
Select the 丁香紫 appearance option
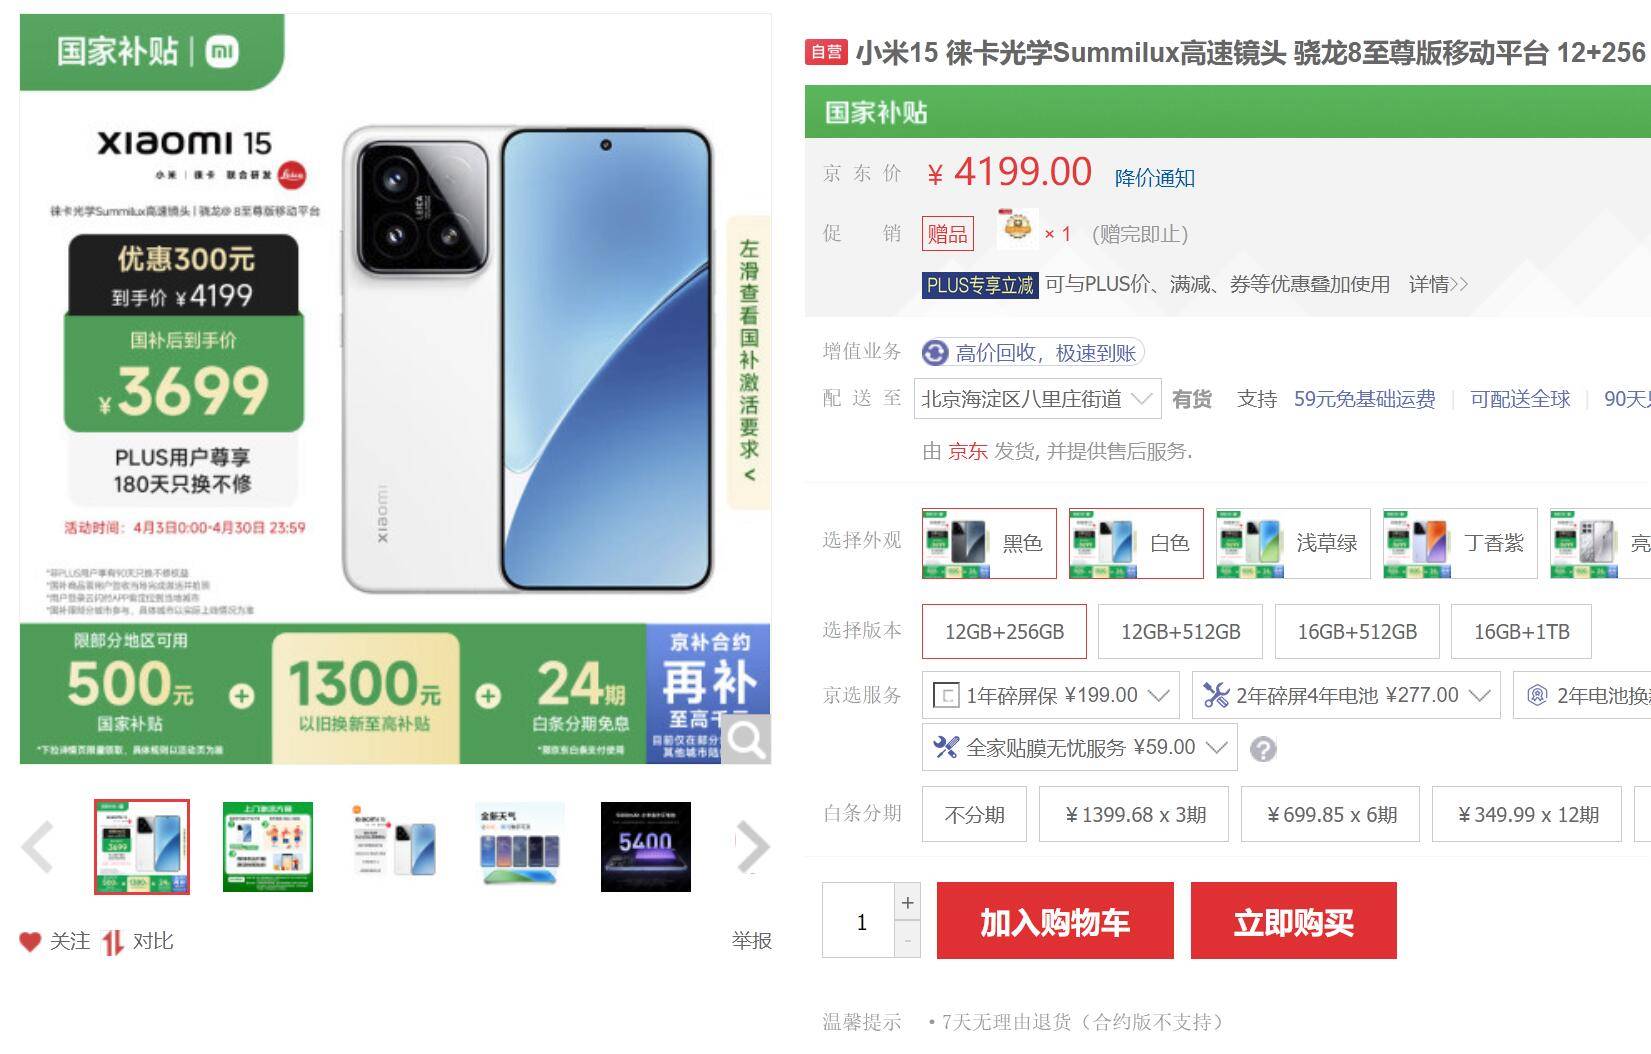(x=1460, y=543)
